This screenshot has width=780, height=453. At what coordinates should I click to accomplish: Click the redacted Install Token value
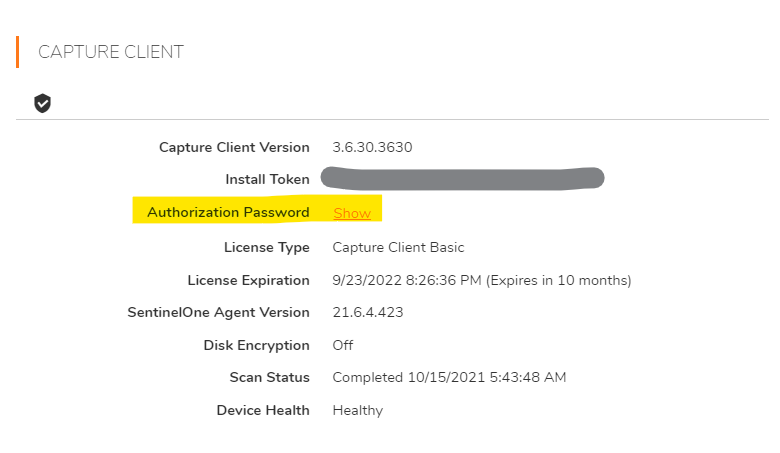click(x=463, y=179)
